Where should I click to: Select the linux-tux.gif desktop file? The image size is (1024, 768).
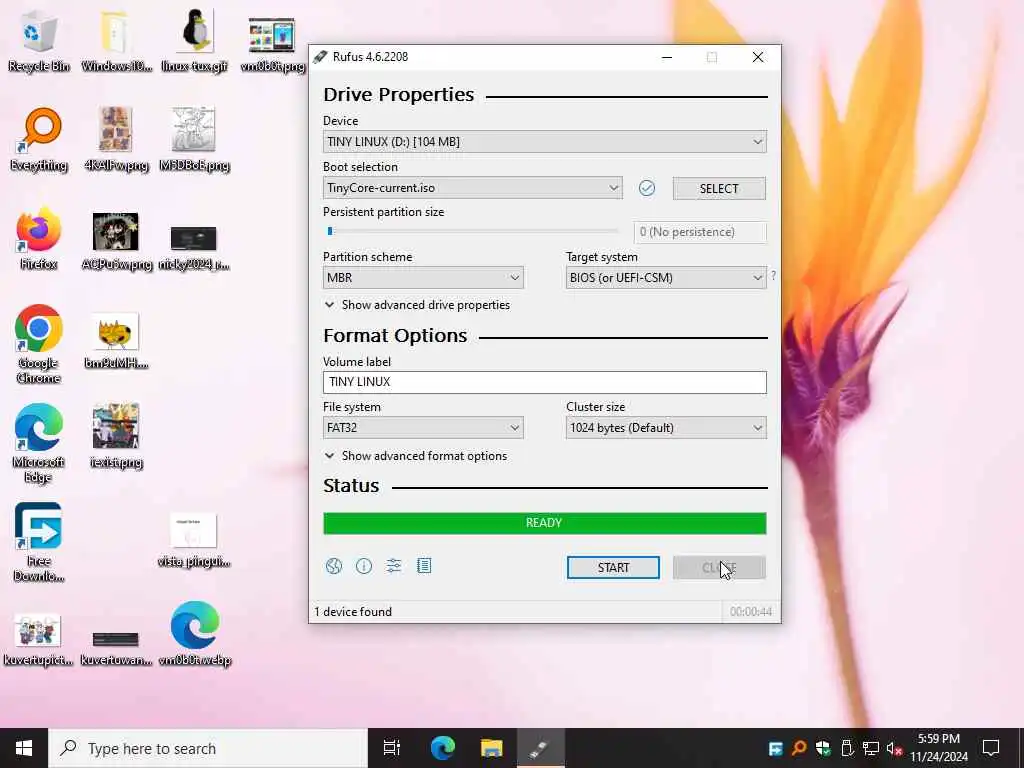(x=194, y=40)
